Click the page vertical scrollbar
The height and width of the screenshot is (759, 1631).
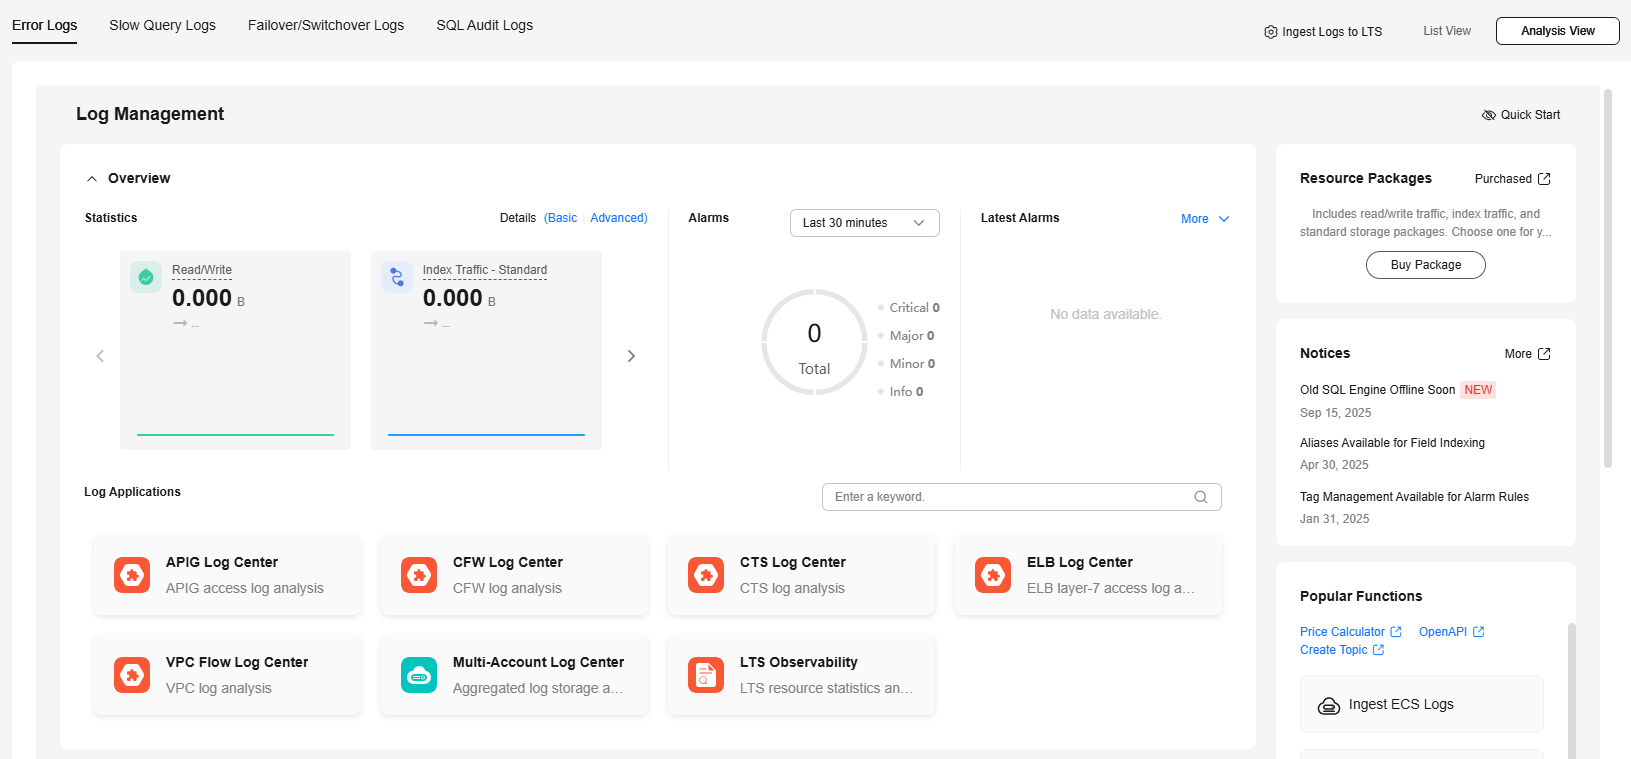(x=1607, y=280)
